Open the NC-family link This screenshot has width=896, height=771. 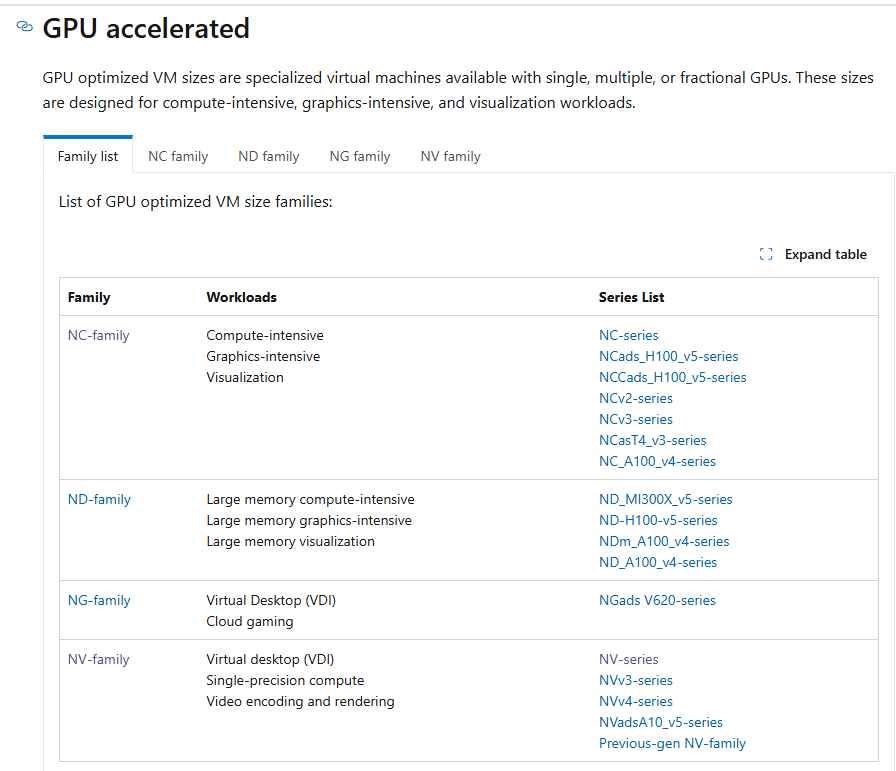tap(98, 336)
